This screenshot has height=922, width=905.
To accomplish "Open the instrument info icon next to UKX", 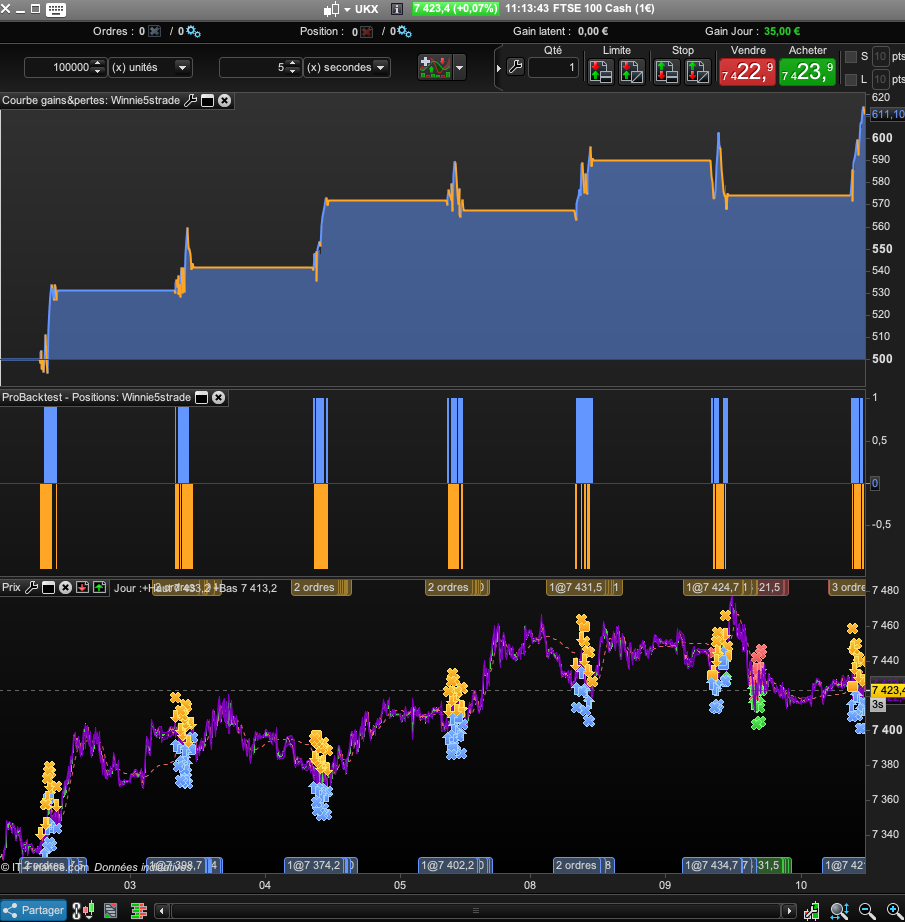I will [x=397, y=9].
